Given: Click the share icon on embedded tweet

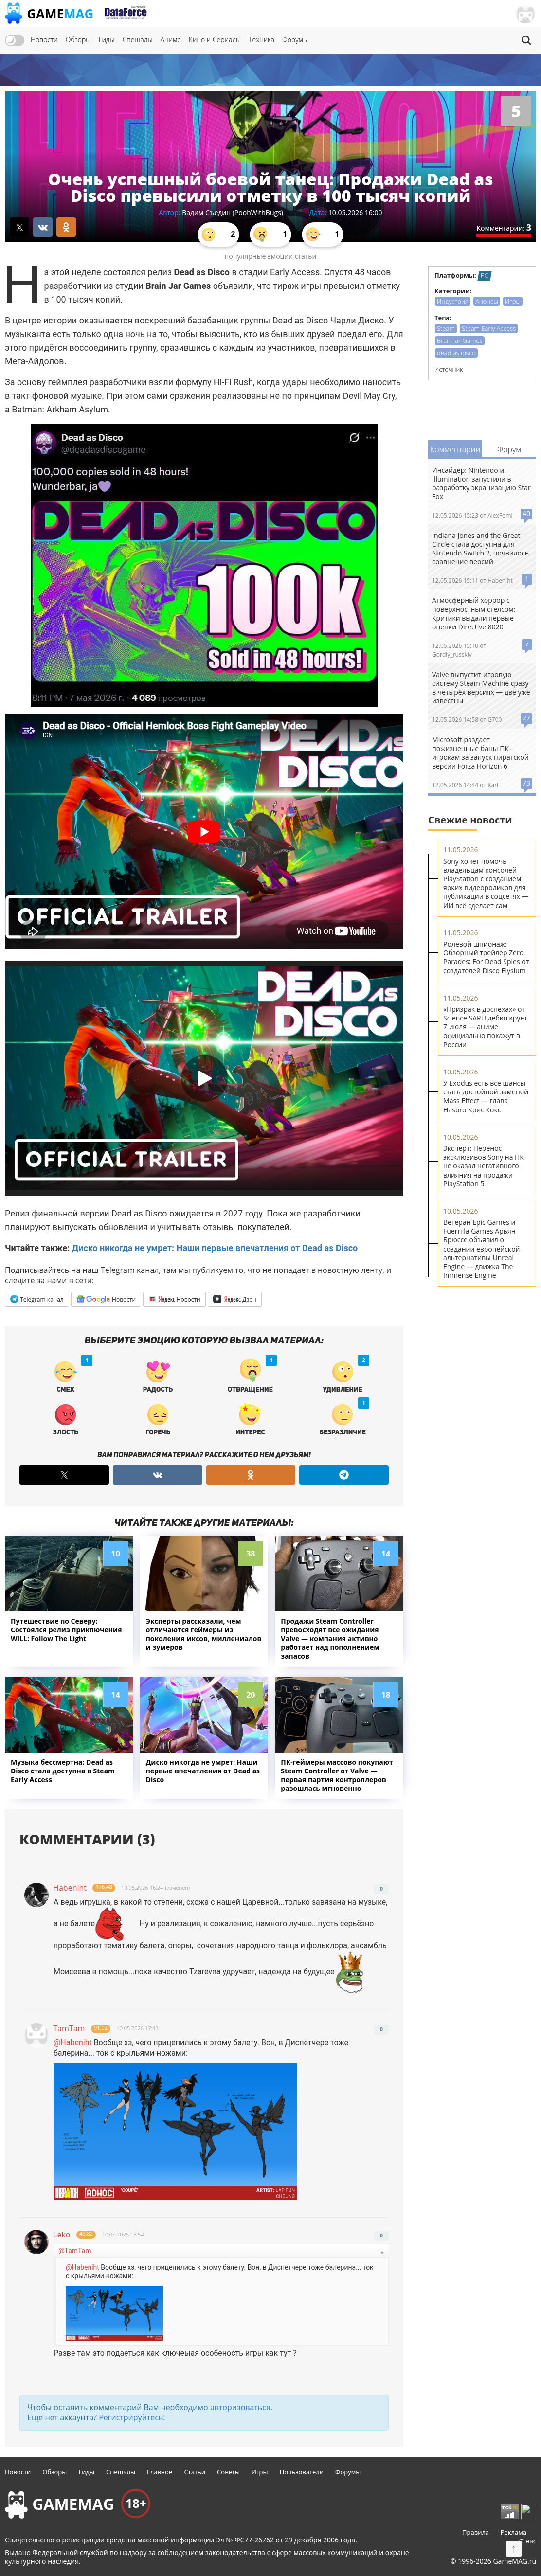Looking at the screenshot, I should pyautogui.click(x=353, y=437).
